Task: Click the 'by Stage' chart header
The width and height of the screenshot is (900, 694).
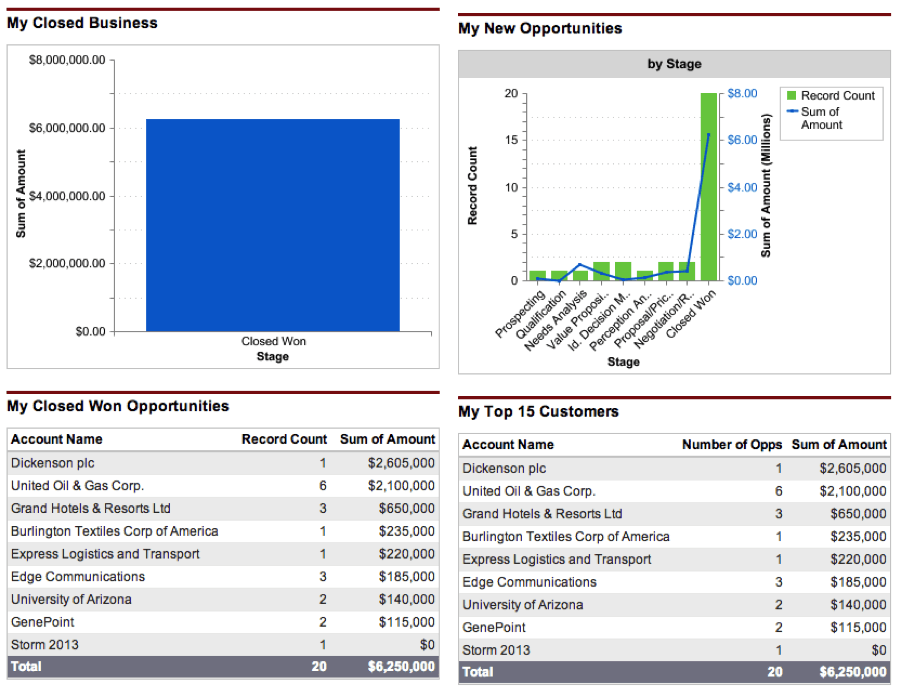Action: [674, 64]
